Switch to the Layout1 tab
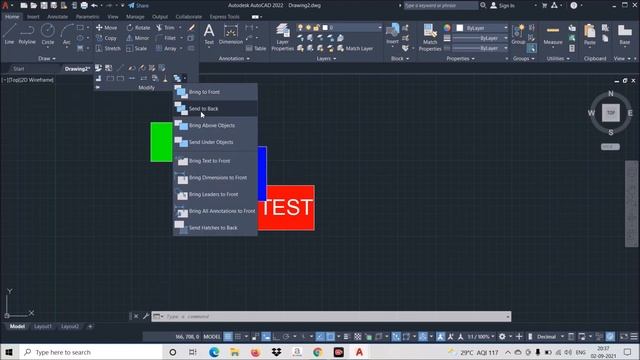The height and width of the screenshot is (360, 640). click(x=43, y=327)
